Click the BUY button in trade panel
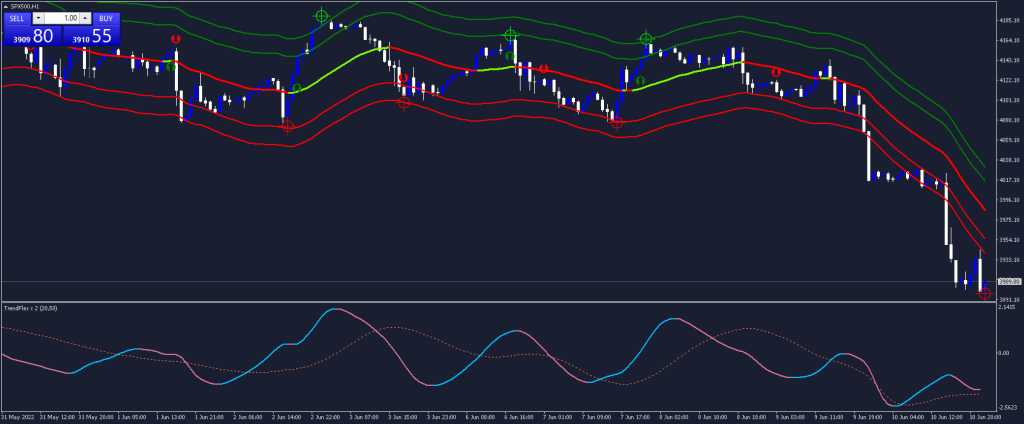Screen dimensions: 1024x424 tap(107, 18)
